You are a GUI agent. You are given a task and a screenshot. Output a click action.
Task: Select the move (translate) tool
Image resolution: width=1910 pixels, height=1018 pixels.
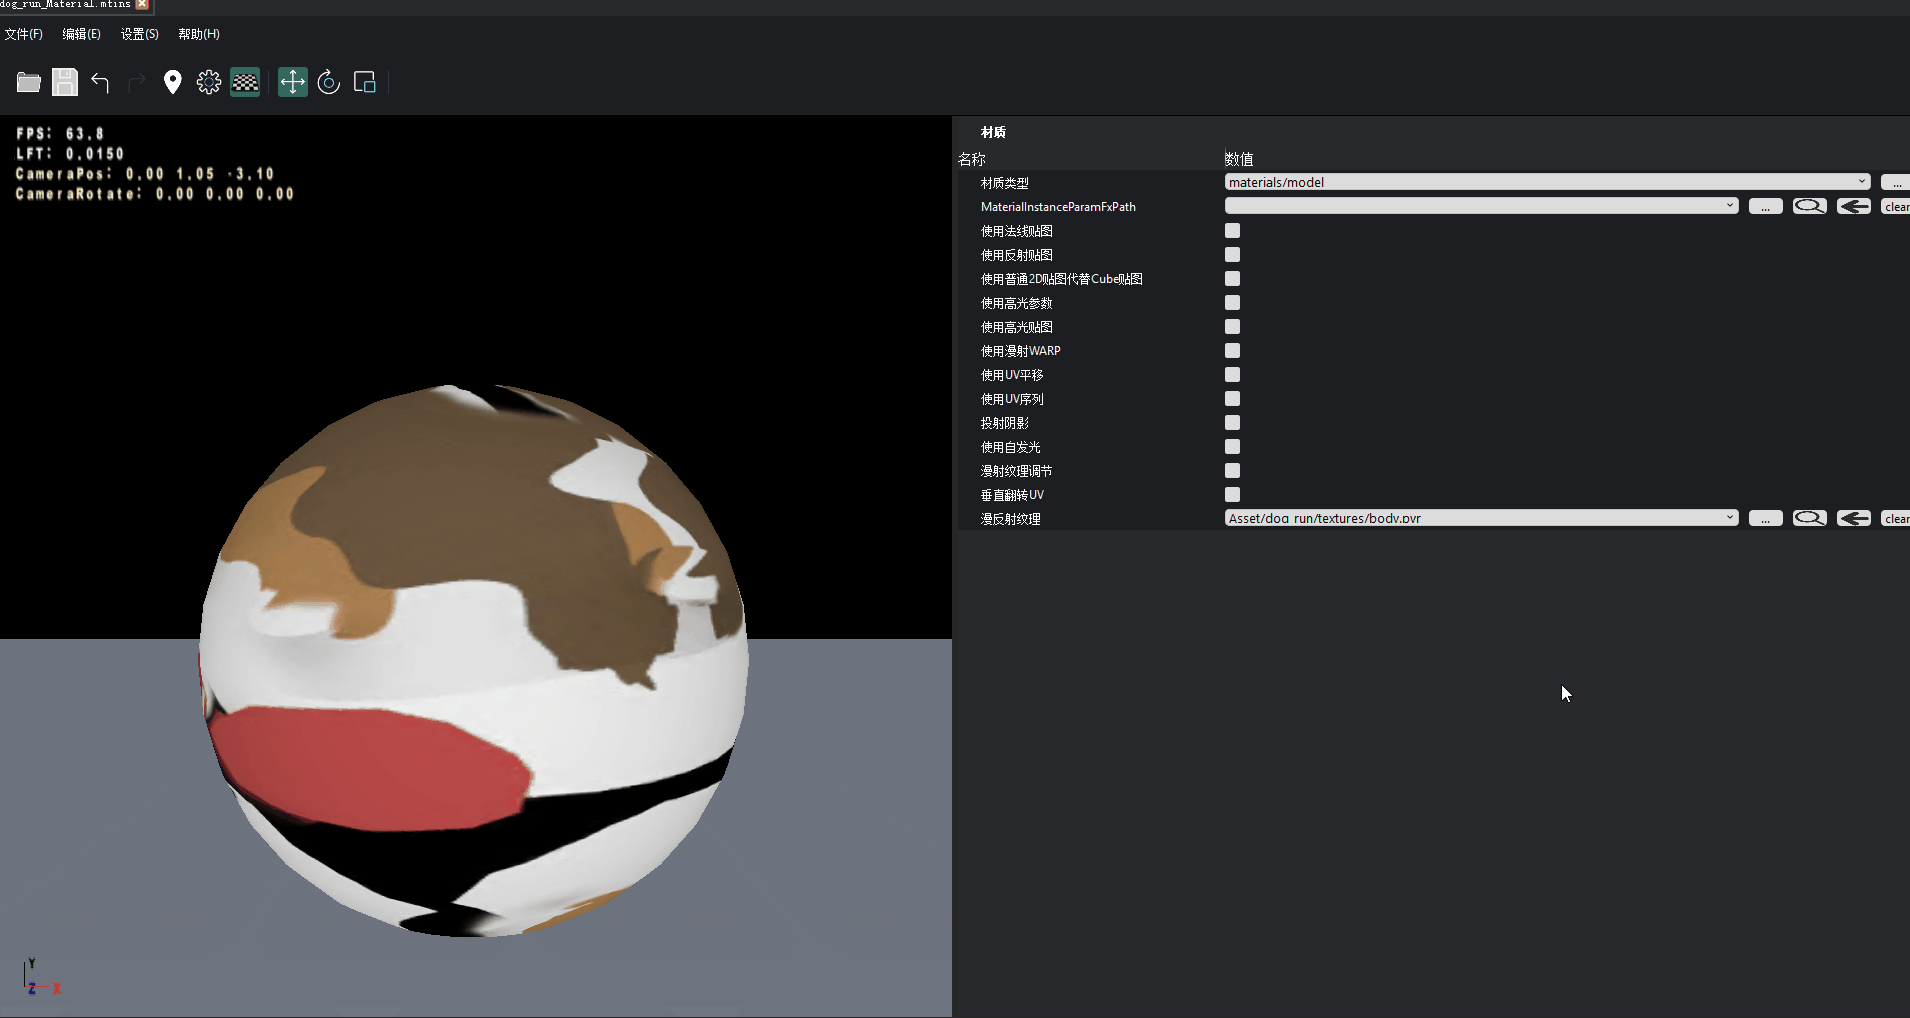point(292,82)
